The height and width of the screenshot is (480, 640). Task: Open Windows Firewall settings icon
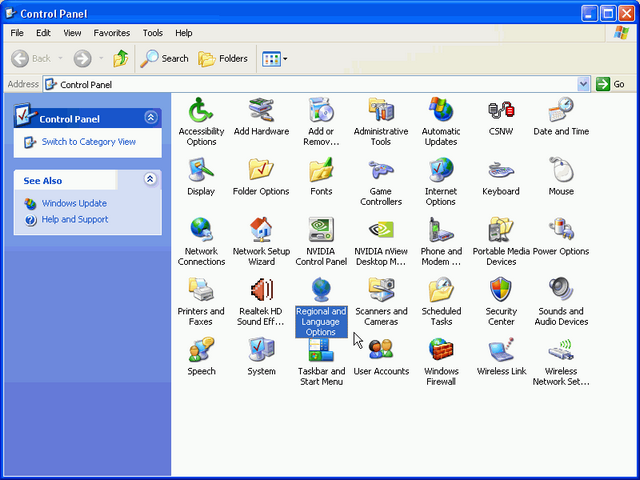pos(441,350)
